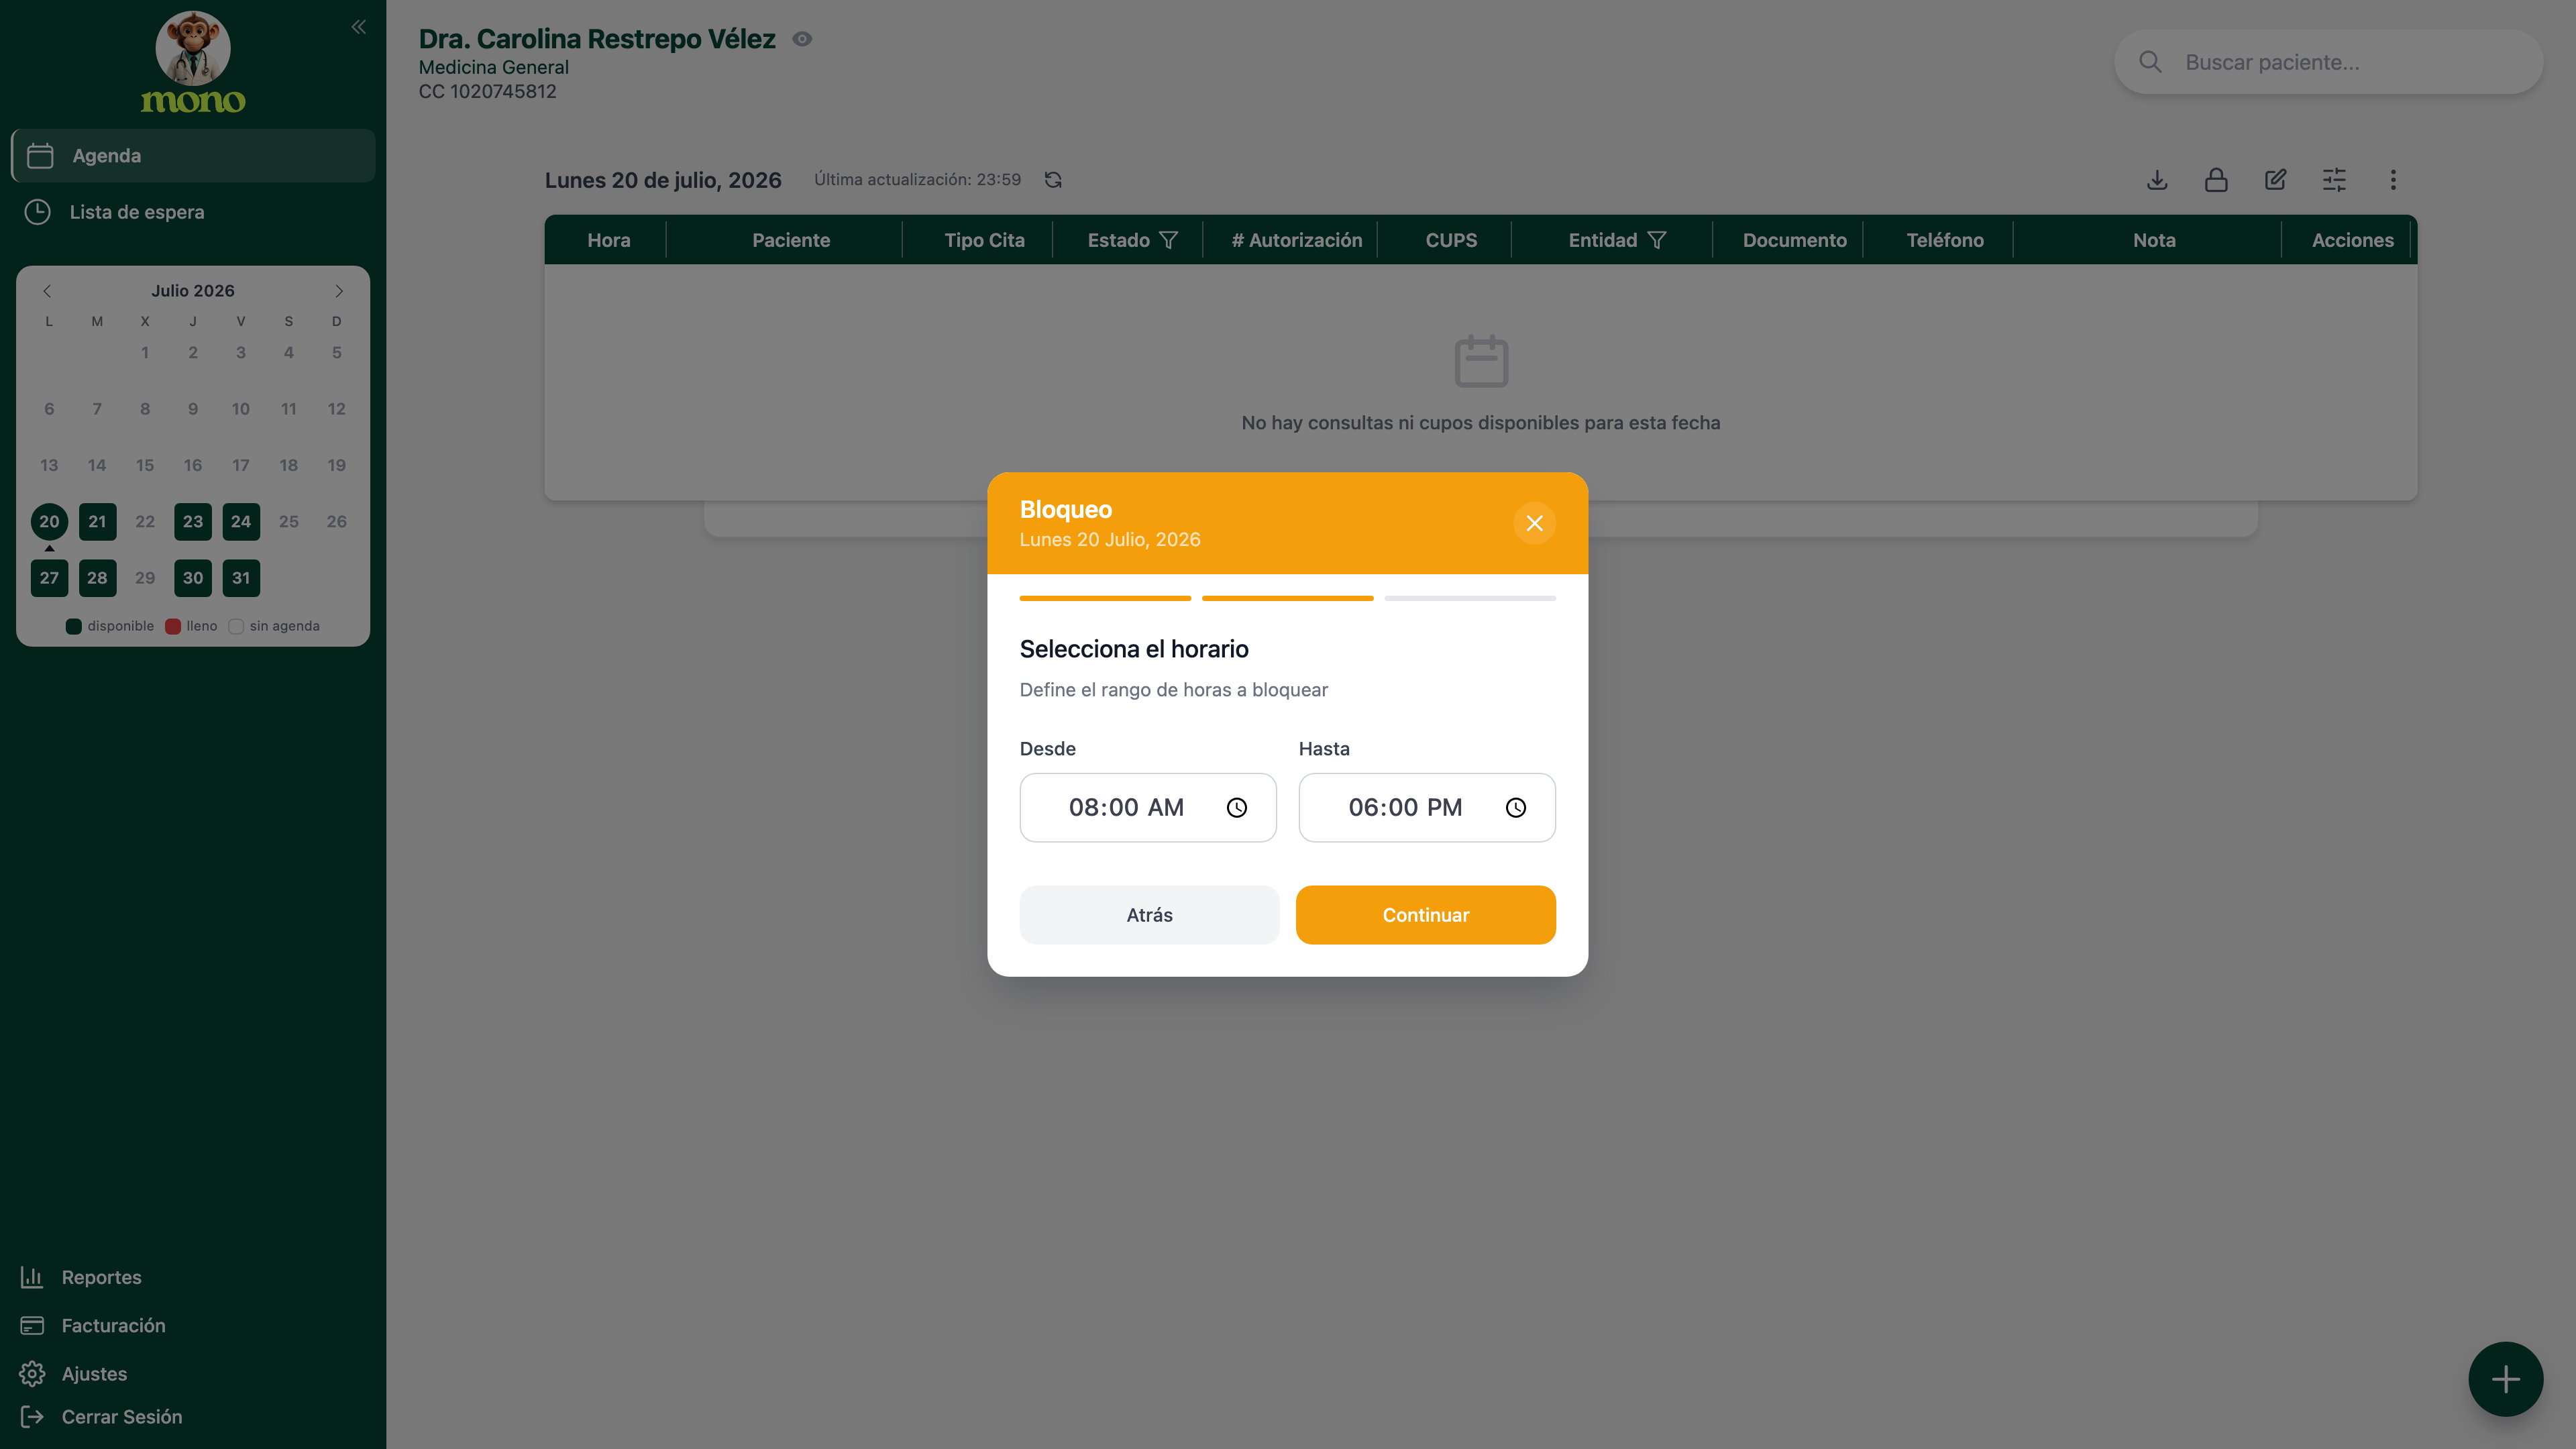Select day 27 in the calendar

(49, 578)
